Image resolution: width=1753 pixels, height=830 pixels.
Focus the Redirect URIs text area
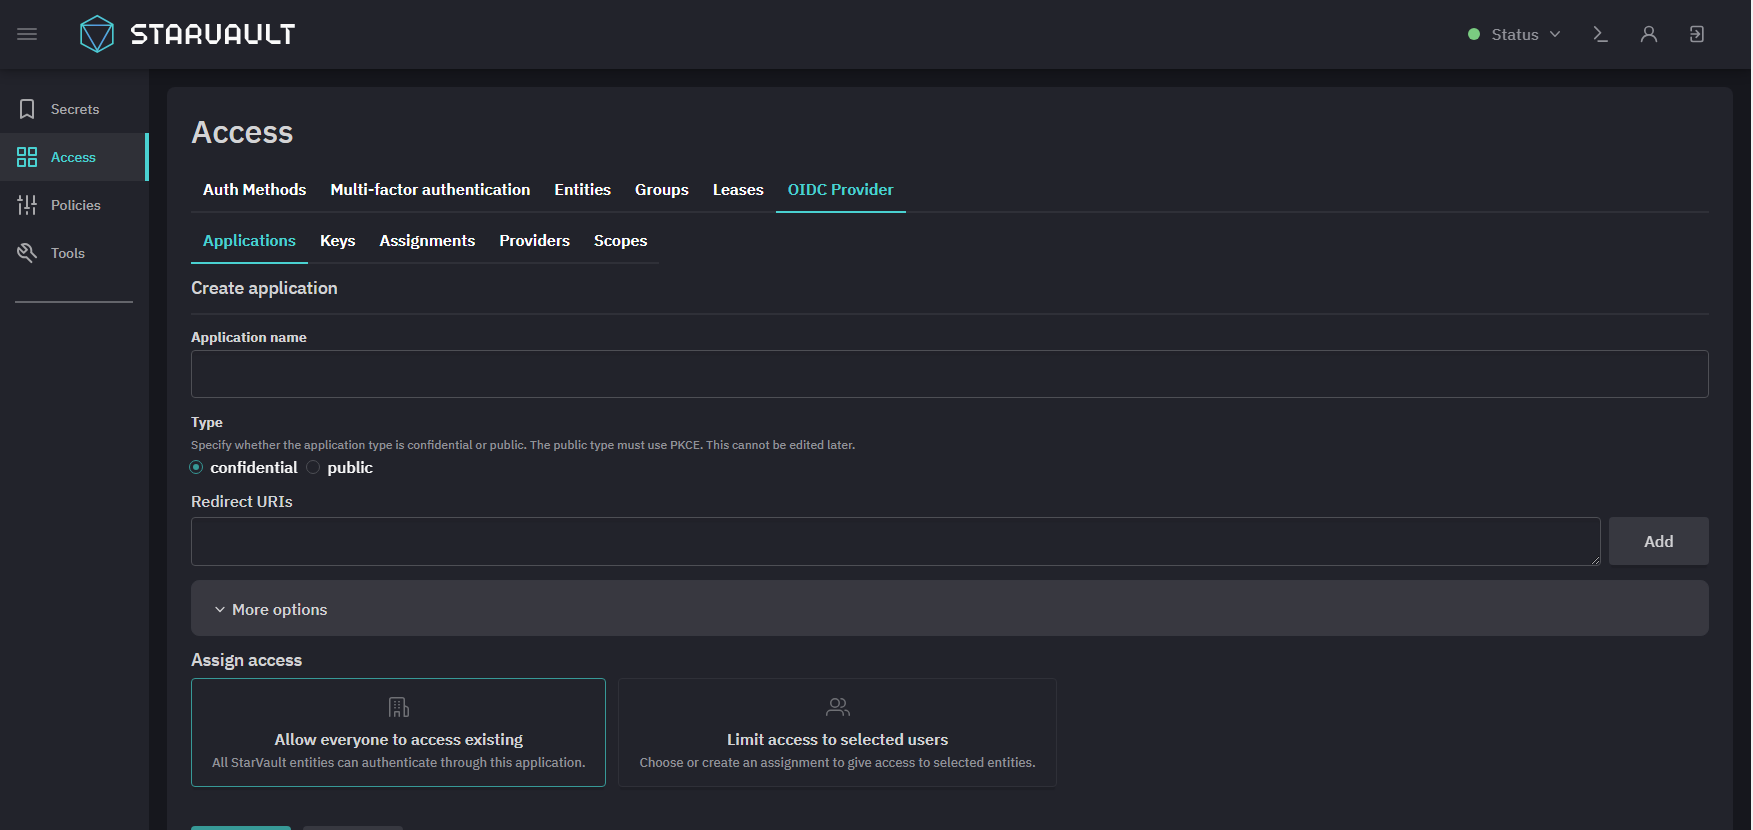[x=895, y=541]
